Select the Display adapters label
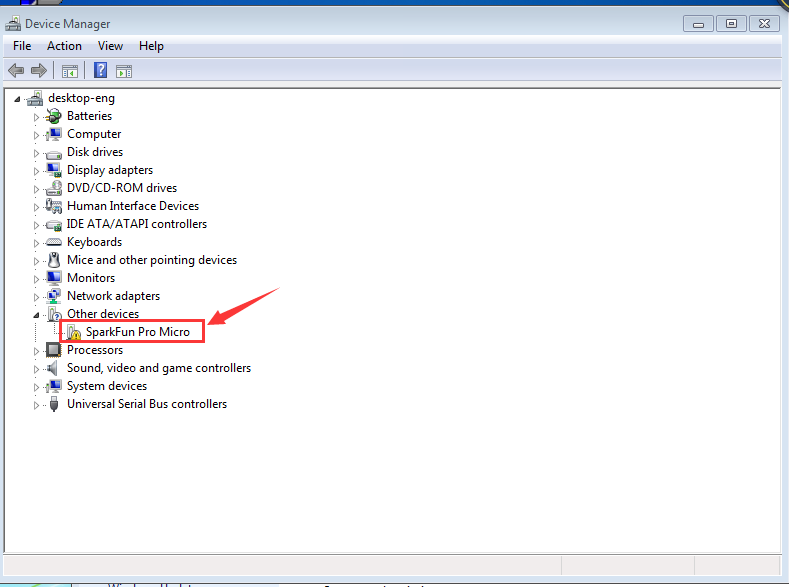 [110, 170]
